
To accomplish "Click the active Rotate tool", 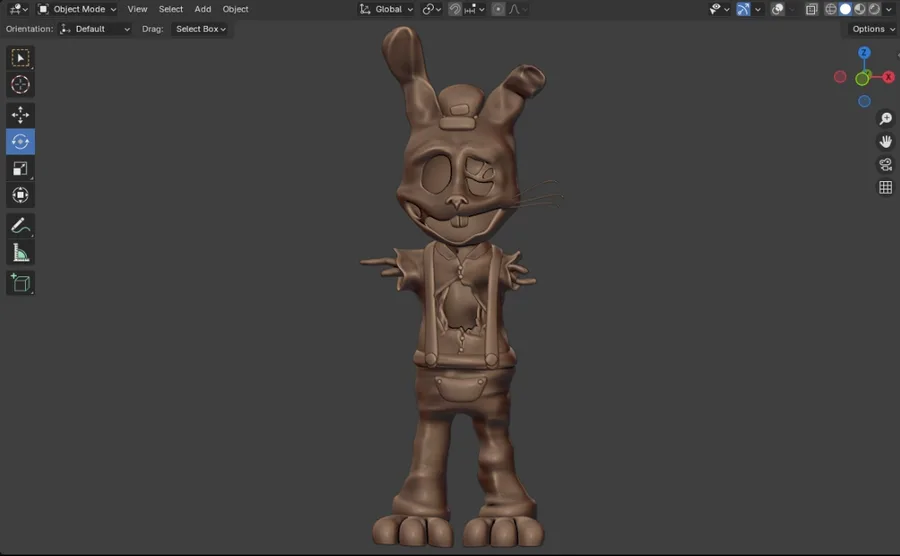I will coord(20,142).
